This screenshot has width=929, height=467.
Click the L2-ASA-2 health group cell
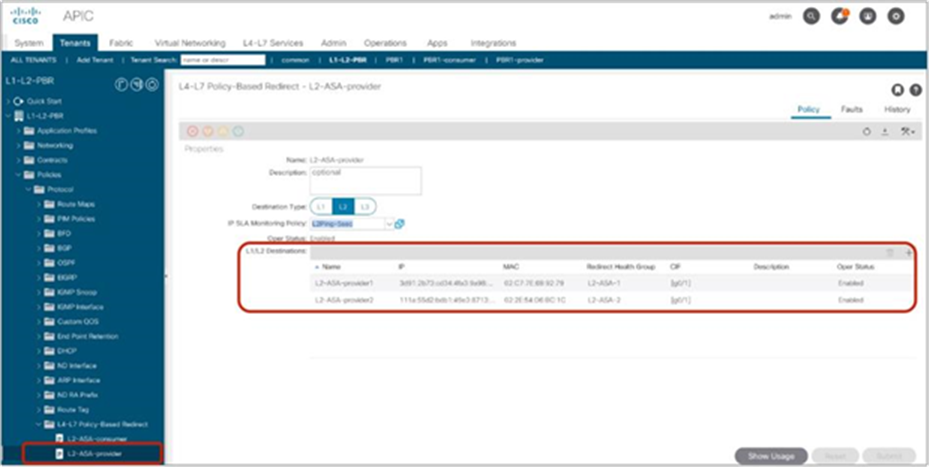603,300
